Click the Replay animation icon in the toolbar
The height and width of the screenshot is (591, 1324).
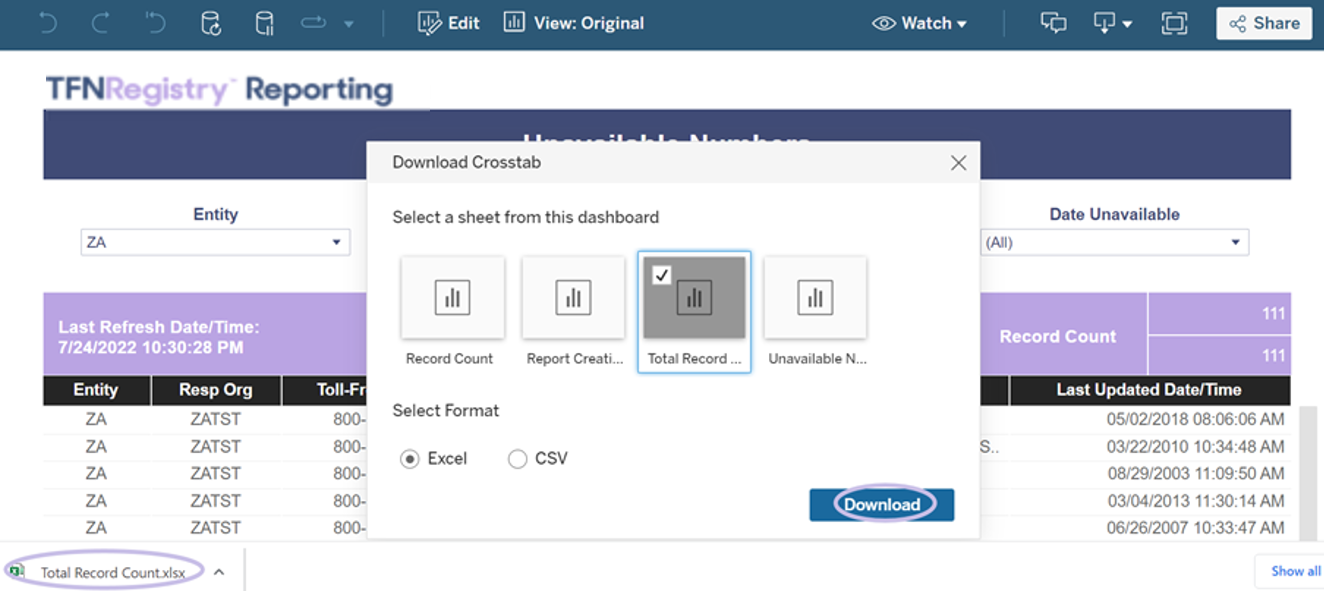[x=314, y=23]
